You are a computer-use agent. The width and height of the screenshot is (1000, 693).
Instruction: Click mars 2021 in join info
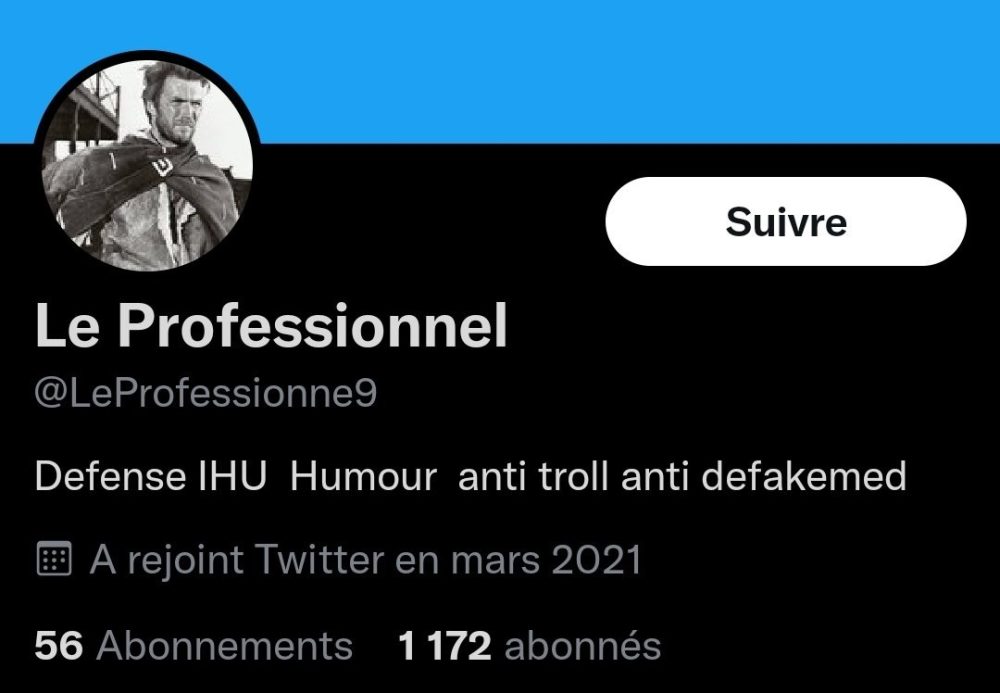click(x=546, y=560)
